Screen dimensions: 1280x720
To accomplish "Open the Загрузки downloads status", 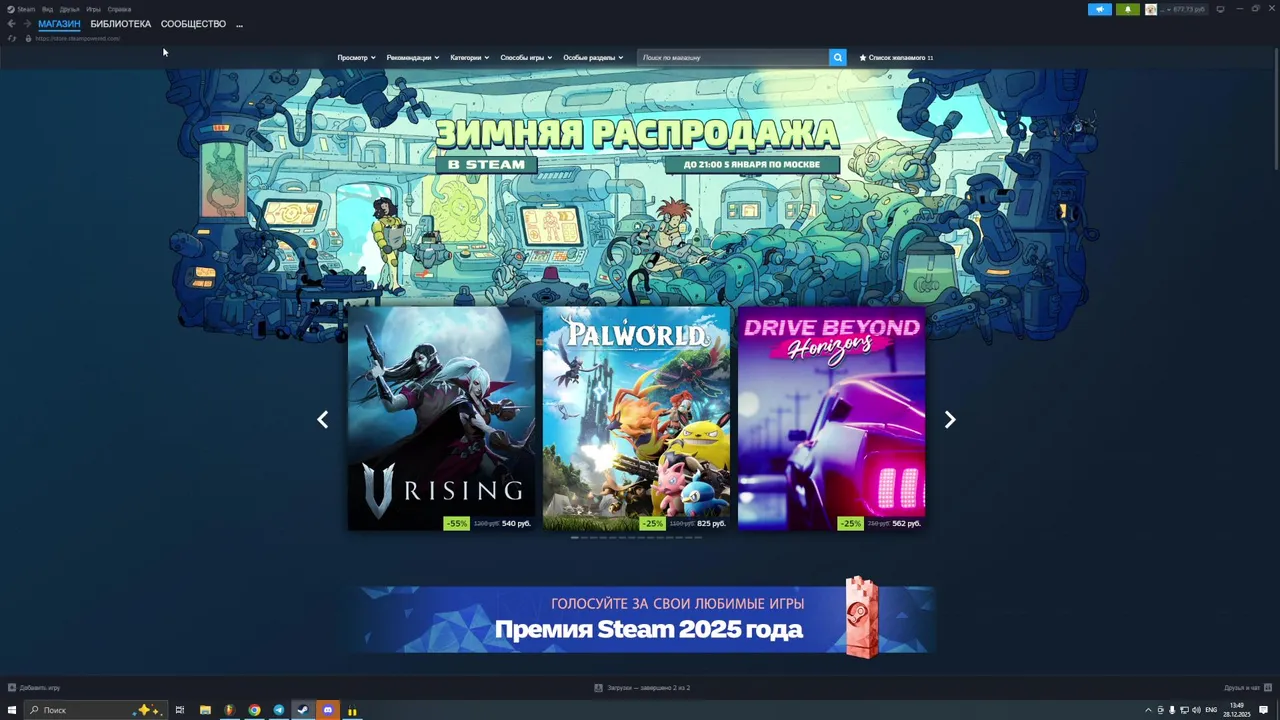I will [642, 688].
